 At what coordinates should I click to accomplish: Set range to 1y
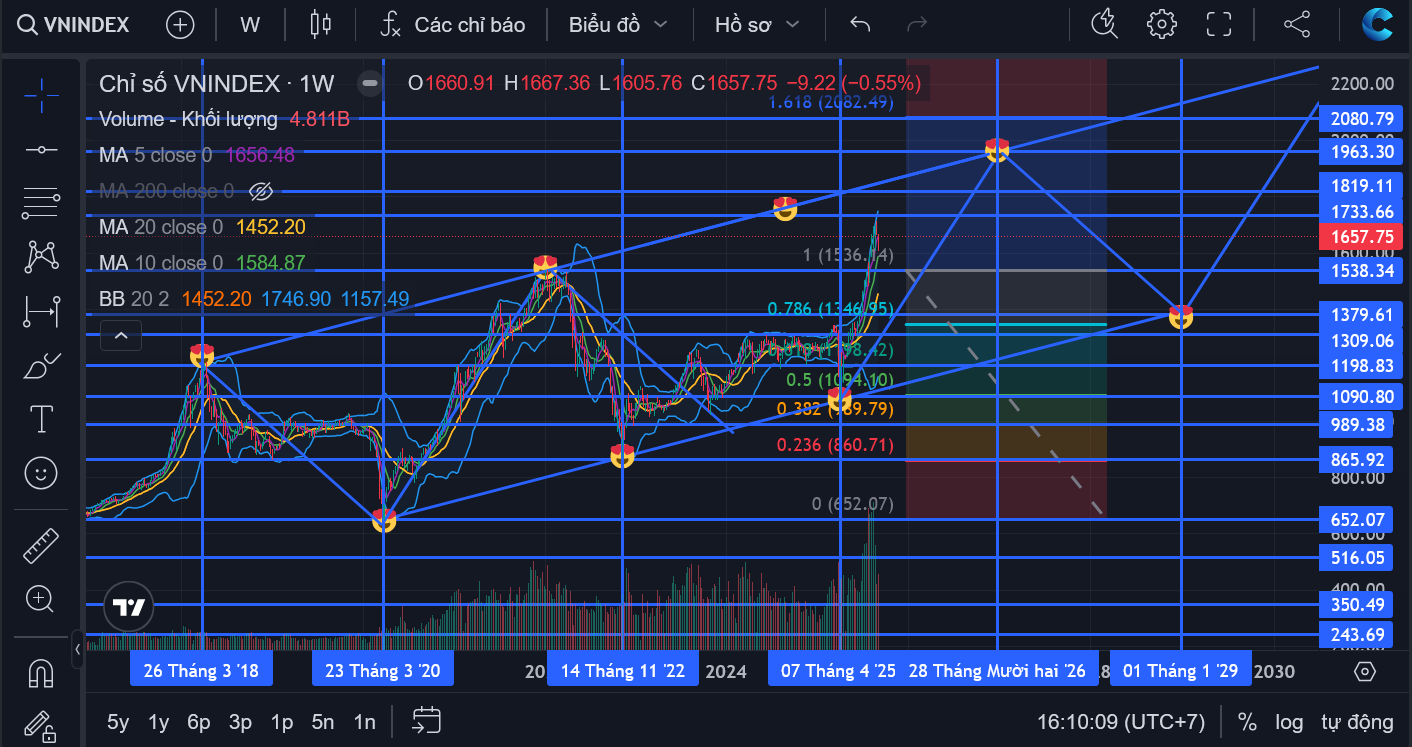tap(158, 722)
